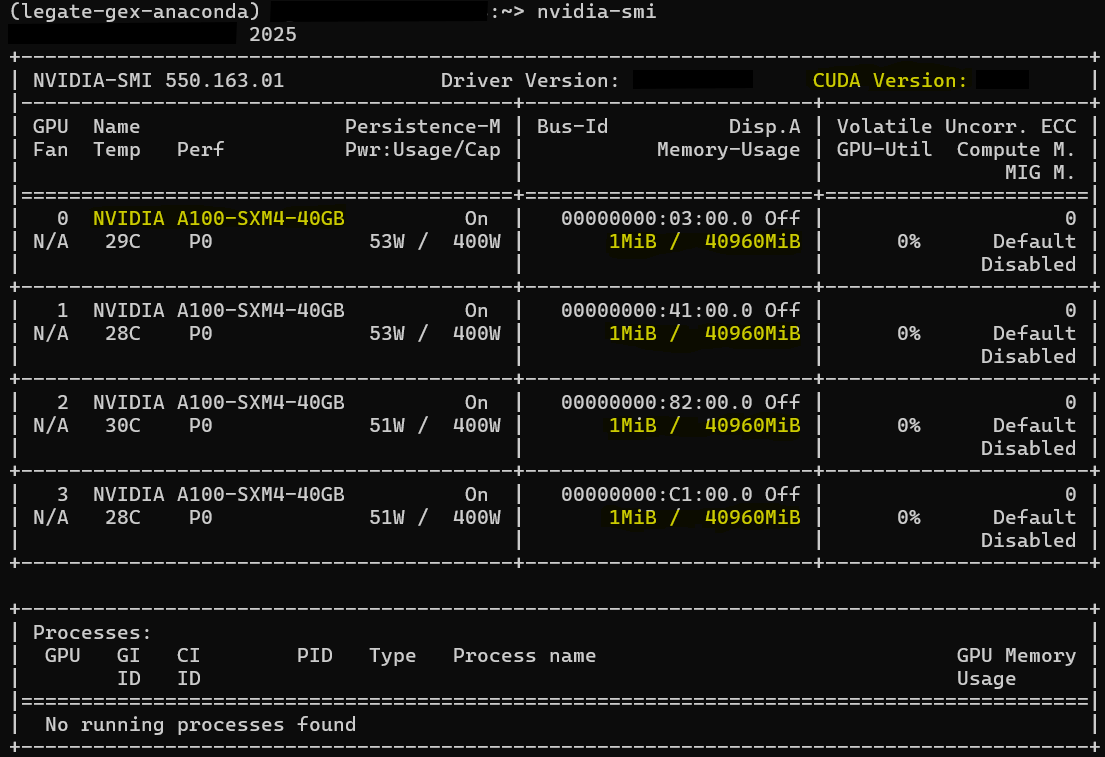Click the Memory-Usage column header
1105x757 pixels.
tap(728, 150)
